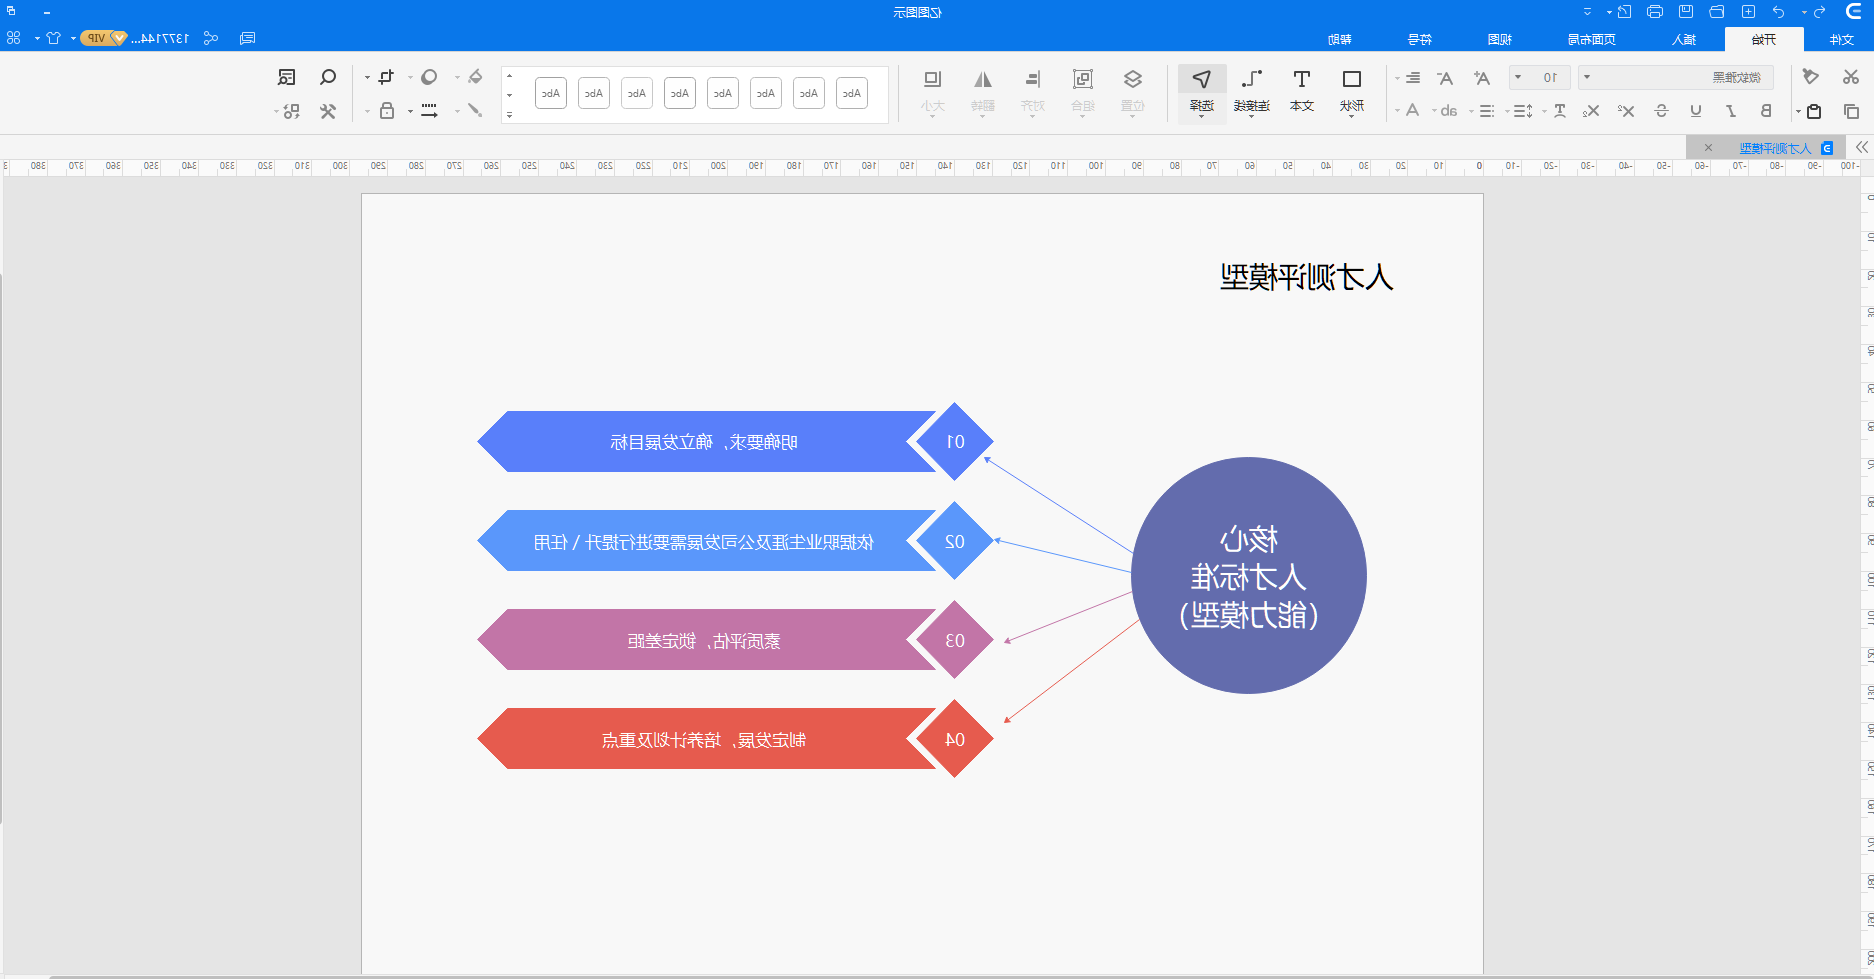Viewport: 1874px width, 979px height.
Task: Select the 01 diamond shape
Action: (955, 441)
